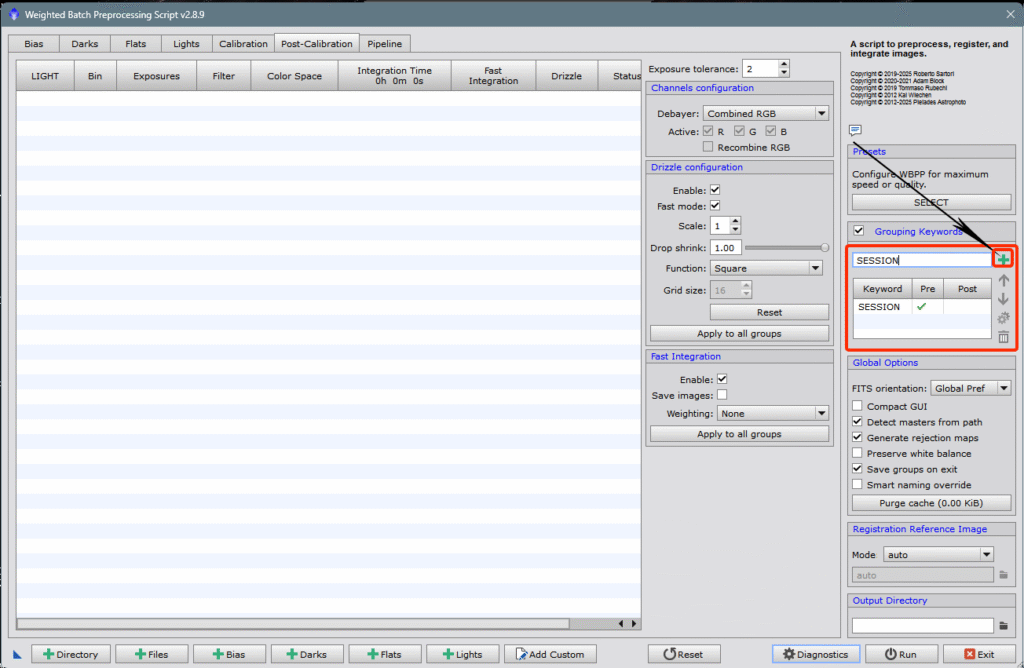The height and width of the screenshot is (668, 1024).
Task: Open the Registration Mode auto dropdown
Action: 937,554
